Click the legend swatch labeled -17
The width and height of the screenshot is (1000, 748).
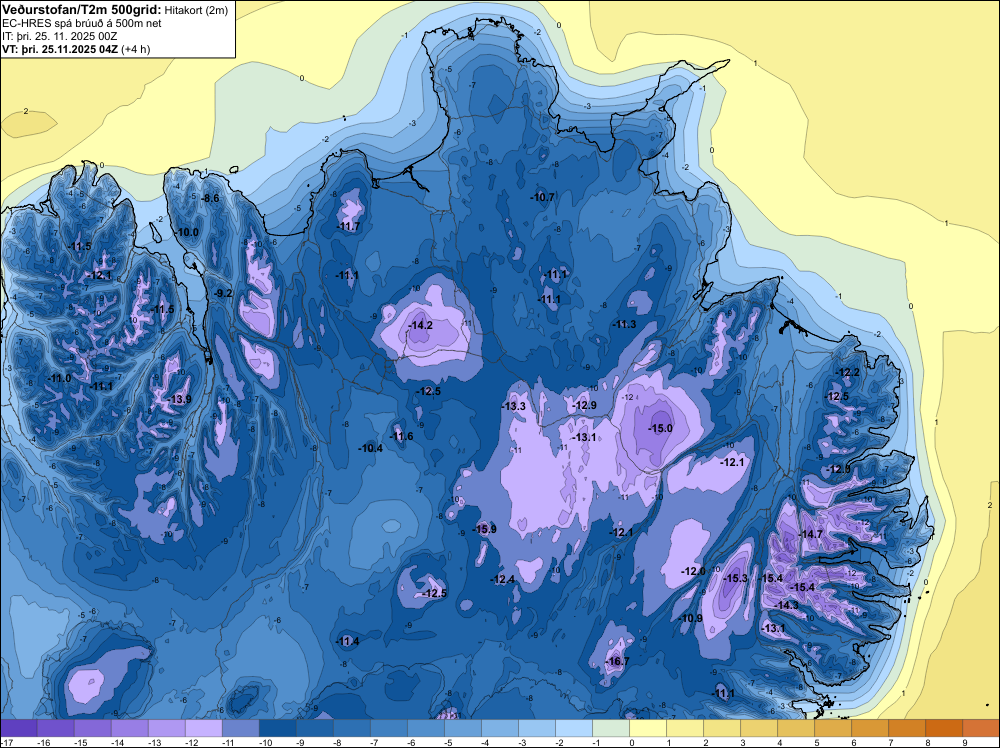click(x=18, y=728)
